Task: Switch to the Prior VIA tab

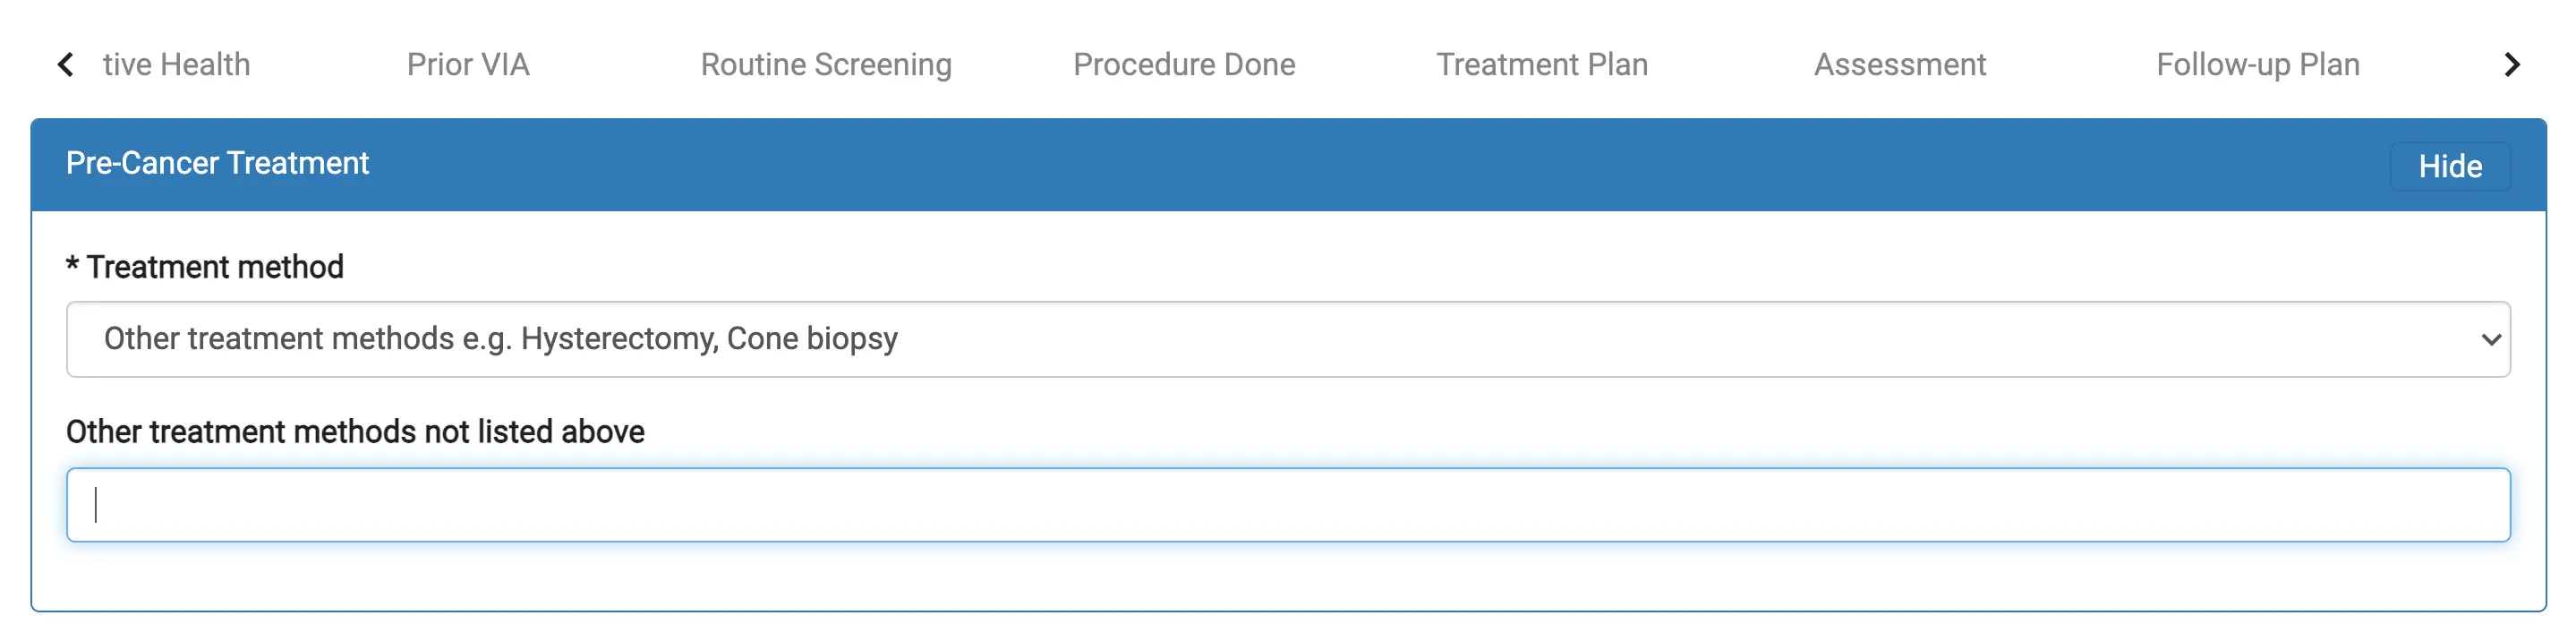Action: [x=468, y=65]
